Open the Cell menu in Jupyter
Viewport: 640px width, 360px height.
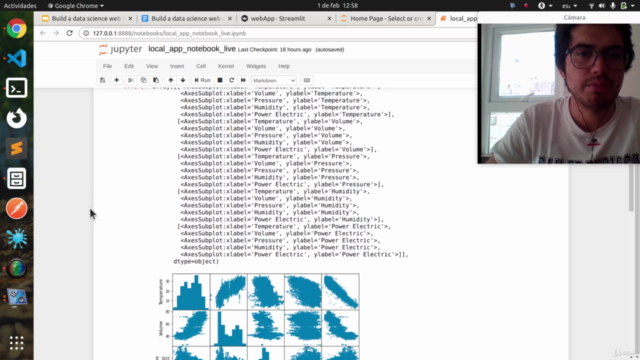pos(201,66)
